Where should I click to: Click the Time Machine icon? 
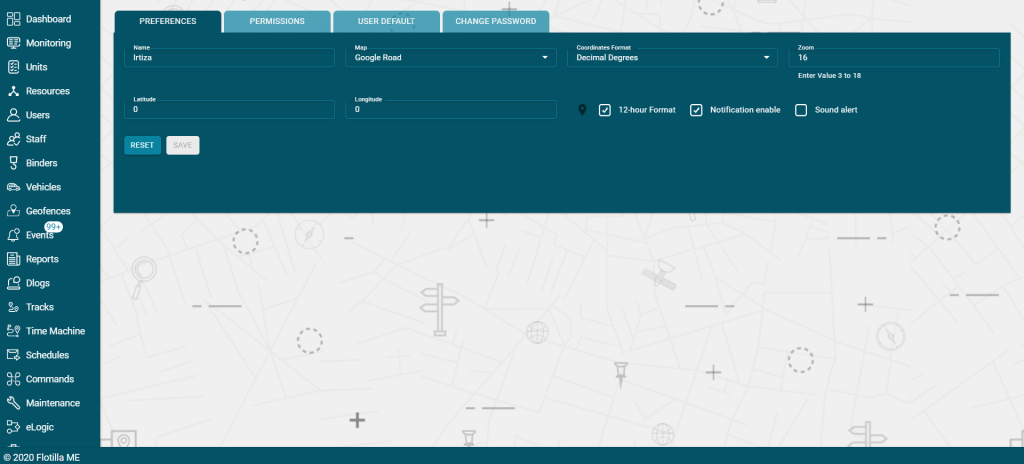[13, 331]
